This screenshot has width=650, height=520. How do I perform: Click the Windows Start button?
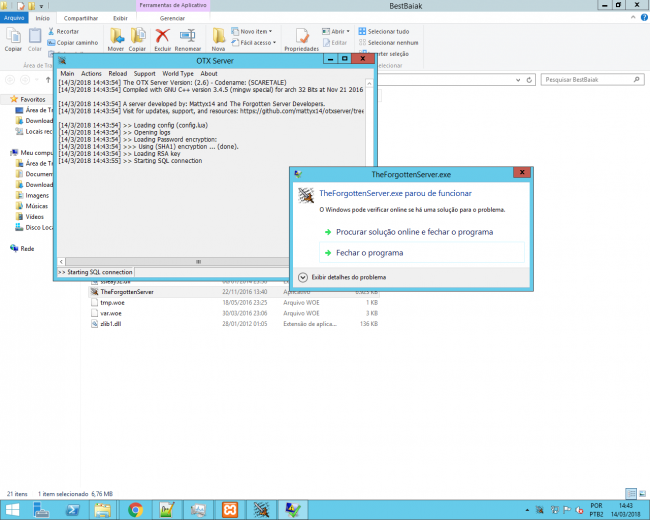tap(12, 510)
